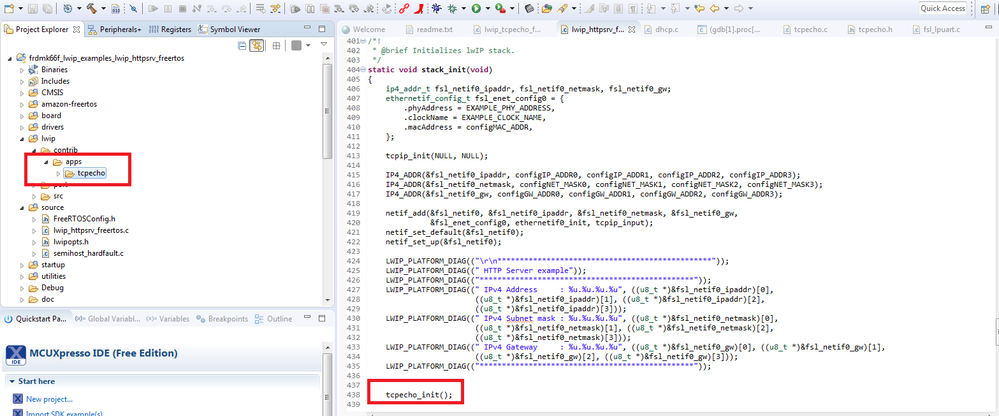Open the tcpecho.h editor tab

(x=870, y=29)
